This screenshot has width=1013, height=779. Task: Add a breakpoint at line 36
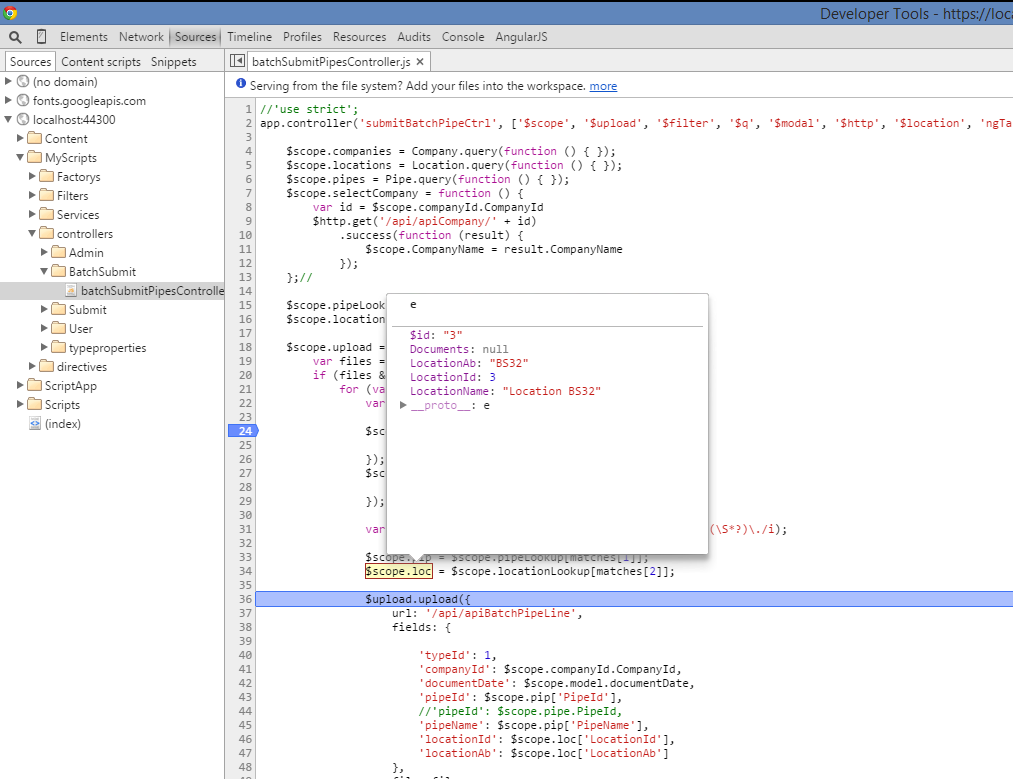coord(245,599)
